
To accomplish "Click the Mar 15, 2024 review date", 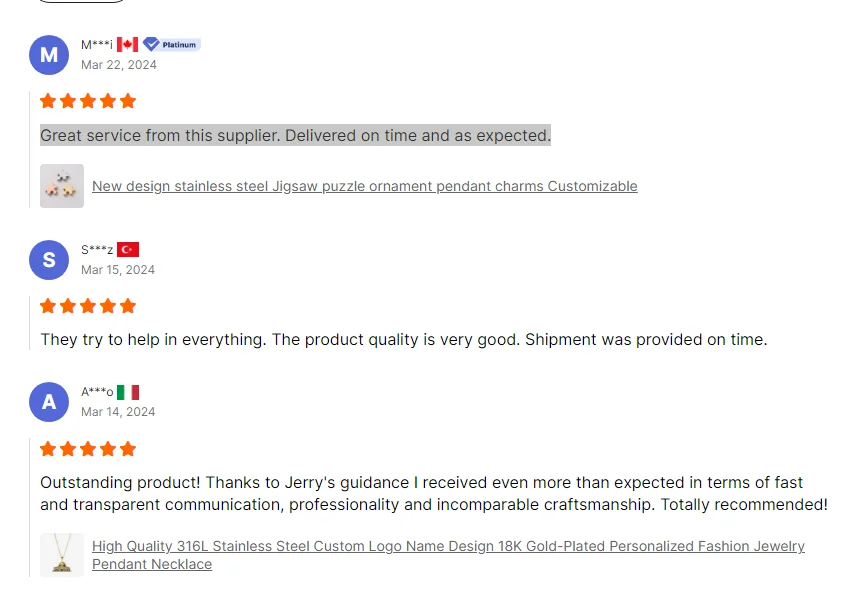I will click(x=118, y=269).
